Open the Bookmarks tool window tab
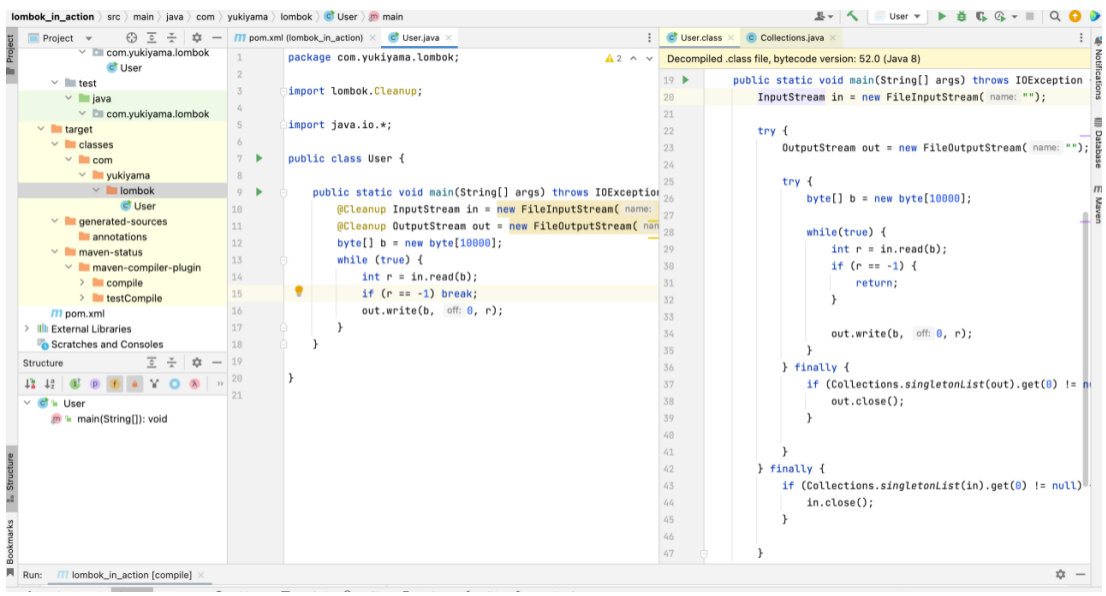This screenshot has height=596, width=1106. tap(11, 548)
